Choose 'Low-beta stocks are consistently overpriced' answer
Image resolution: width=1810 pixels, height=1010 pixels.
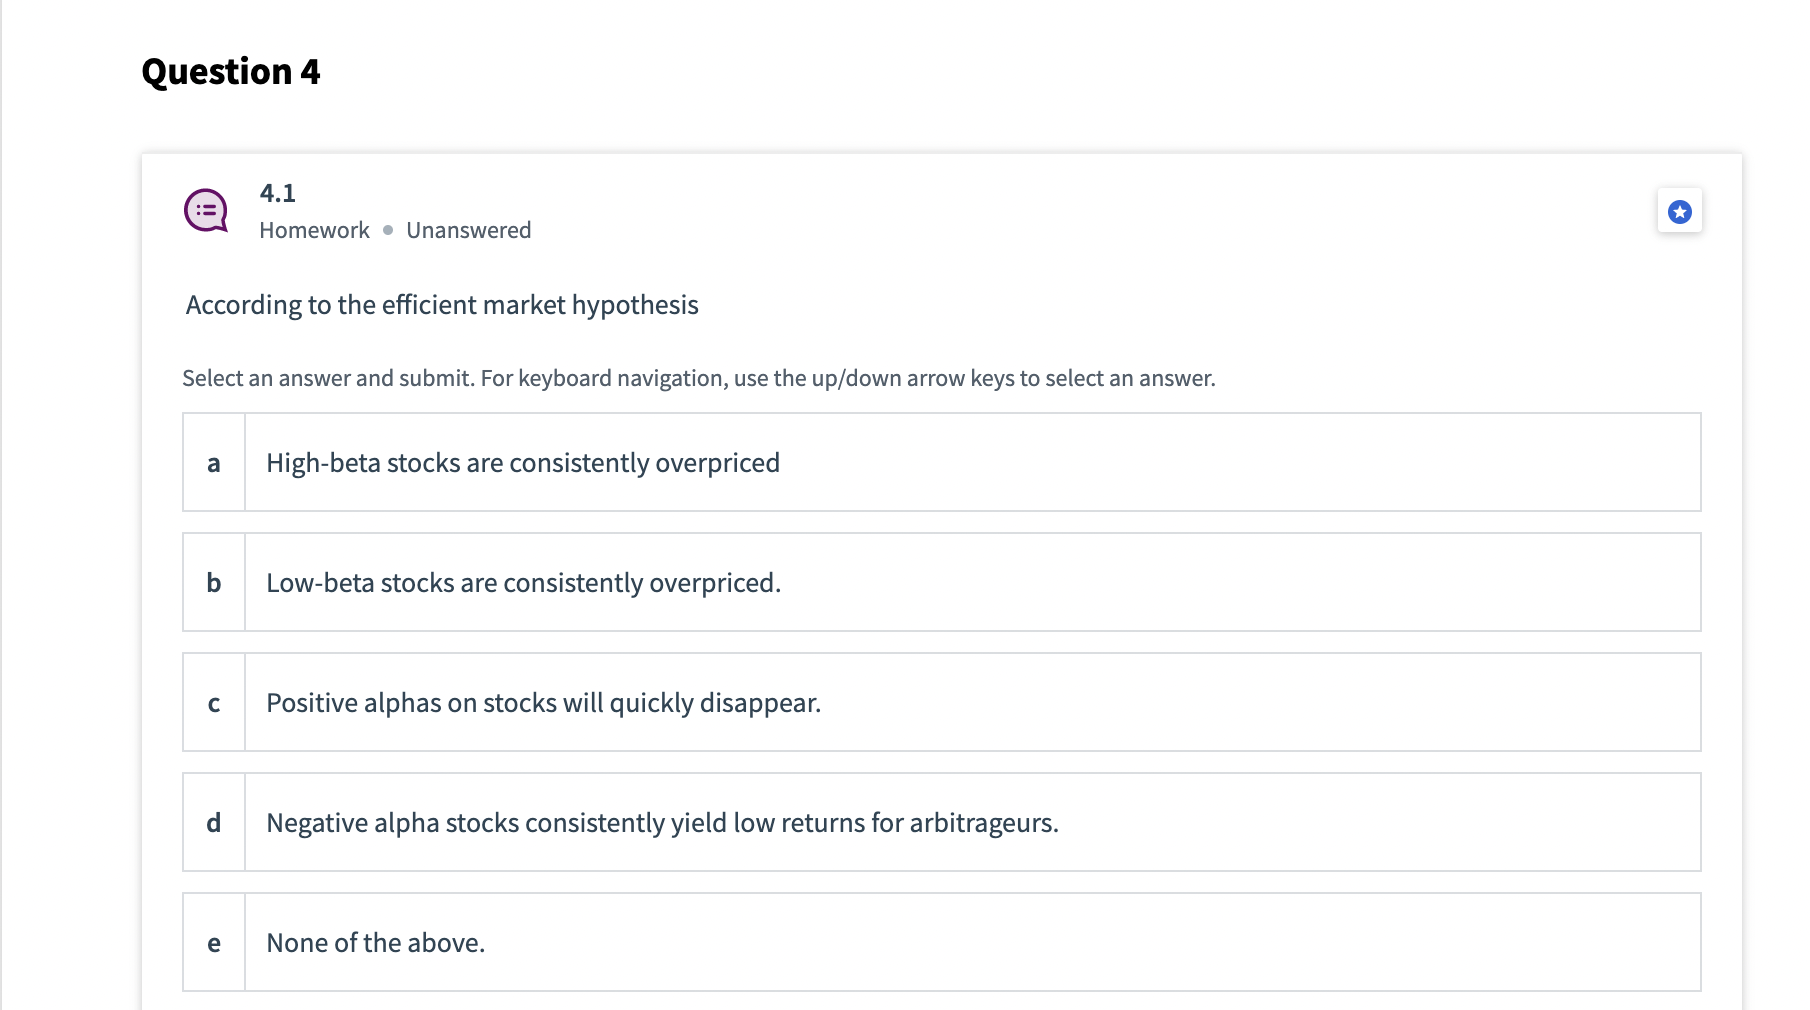pyautogui.click(x=523, y=583)
